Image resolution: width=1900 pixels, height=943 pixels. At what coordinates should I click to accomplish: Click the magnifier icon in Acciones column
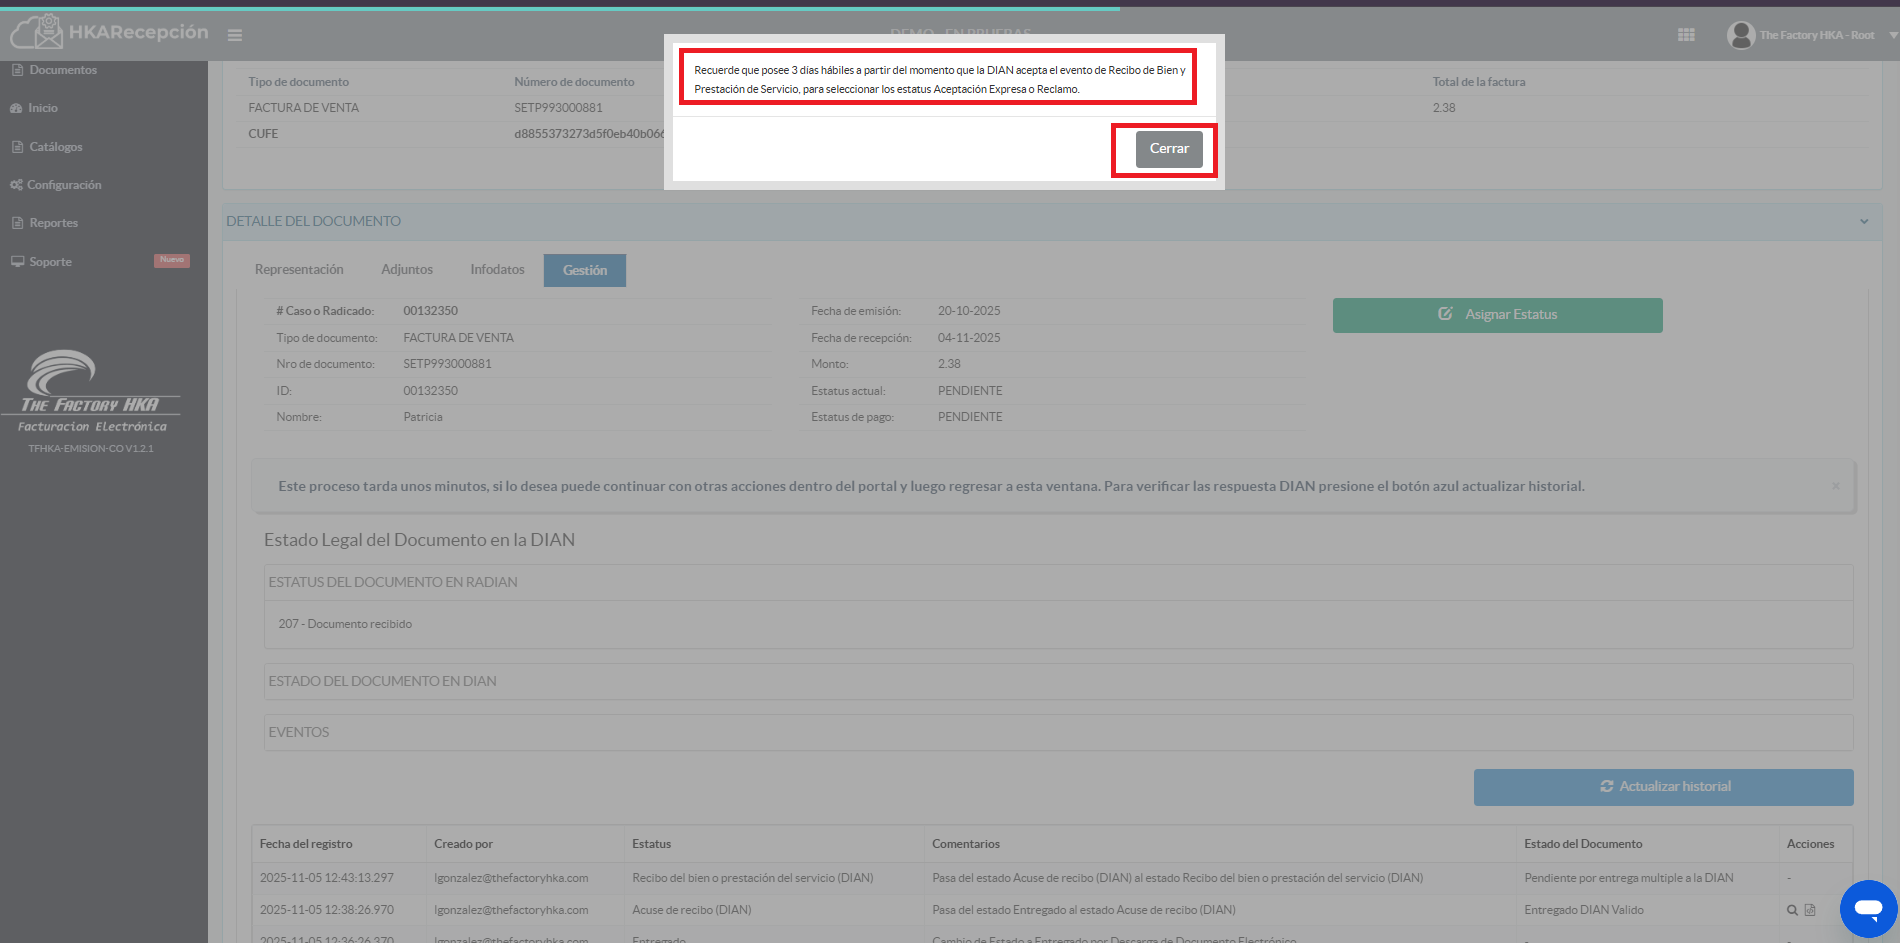coord(1792,910)
